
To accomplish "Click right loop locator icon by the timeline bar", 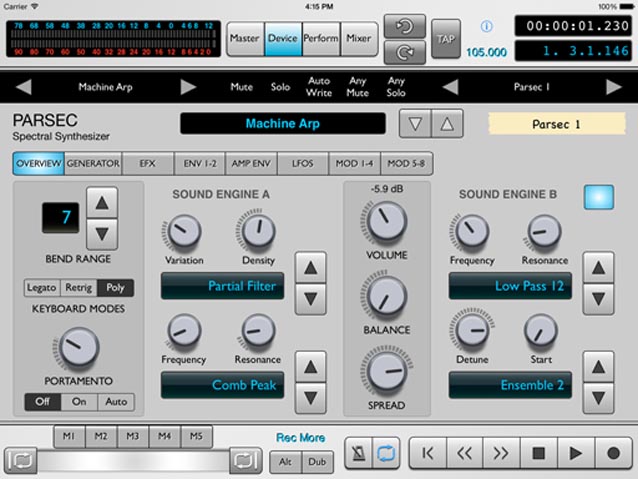I will (x=246, y=460).
